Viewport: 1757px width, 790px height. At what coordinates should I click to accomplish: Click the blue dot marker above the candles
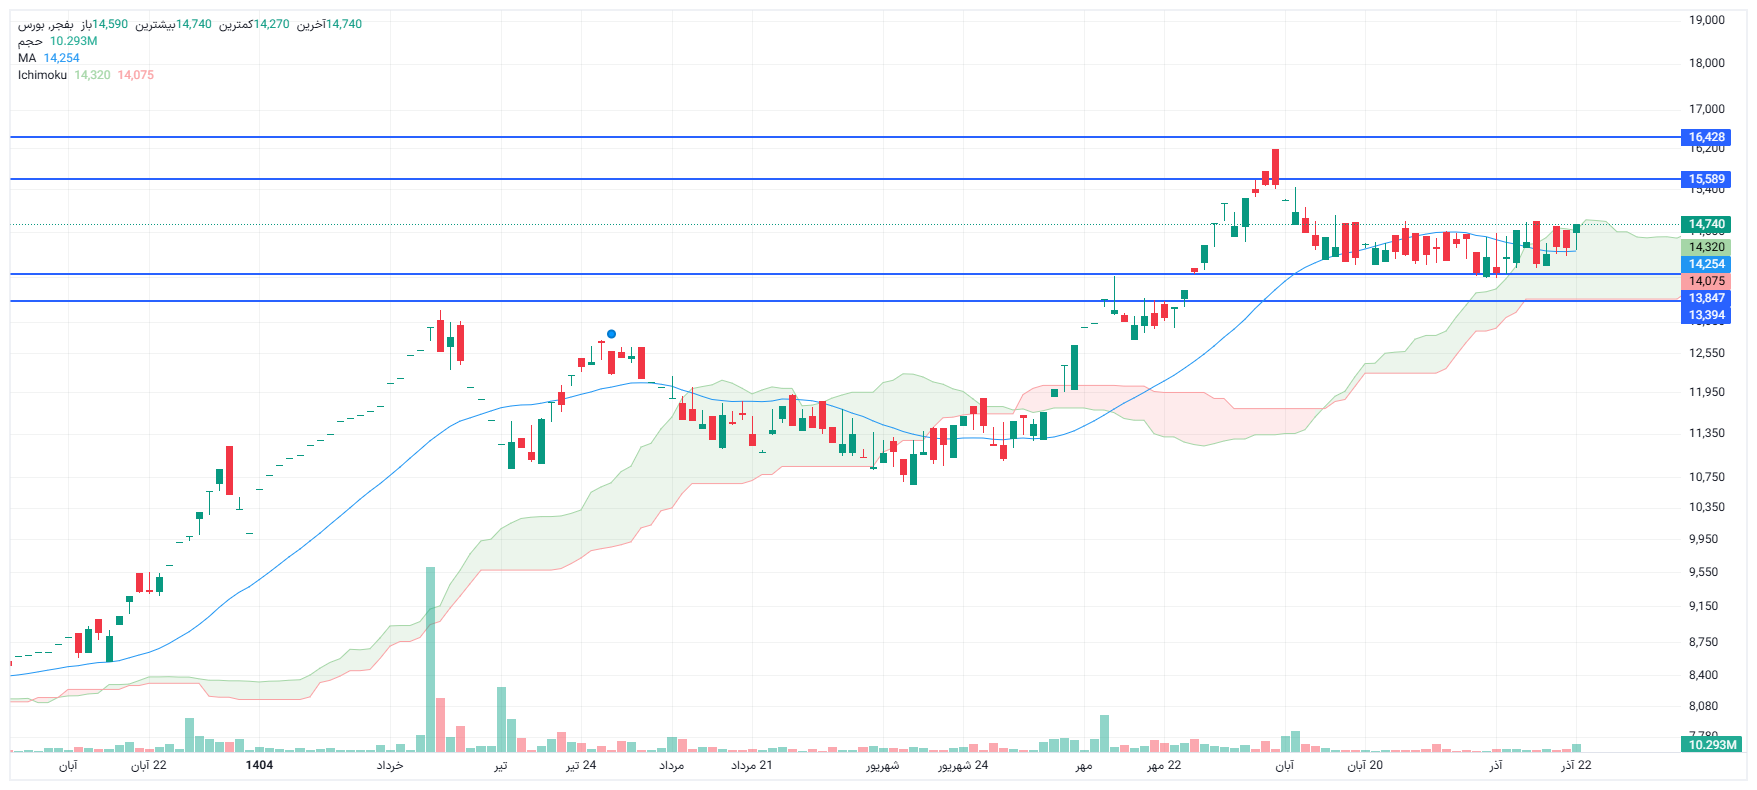(x=611, y=334)
